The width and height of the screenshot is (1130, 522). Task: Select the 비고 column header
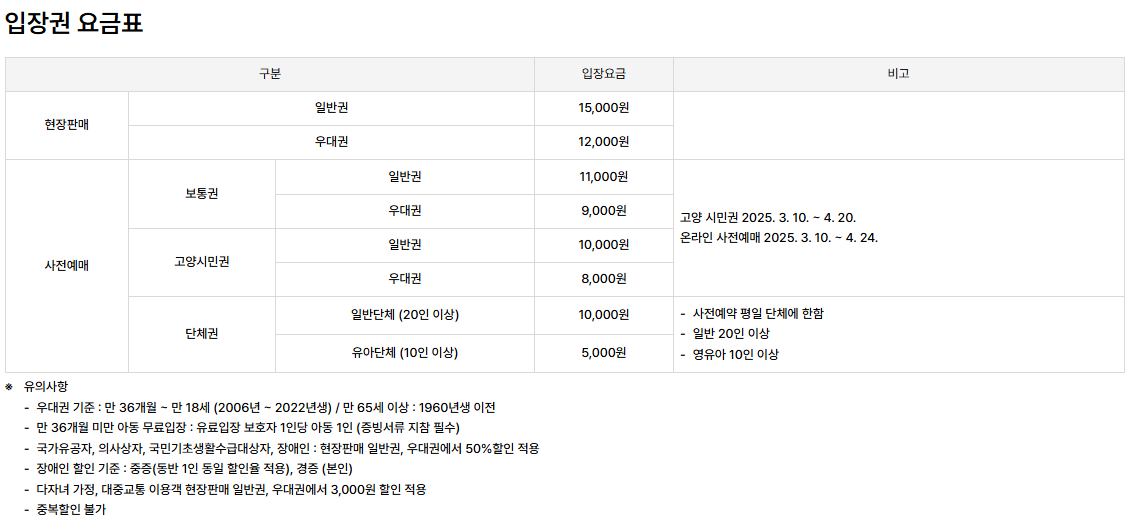(x=899, y=74)
